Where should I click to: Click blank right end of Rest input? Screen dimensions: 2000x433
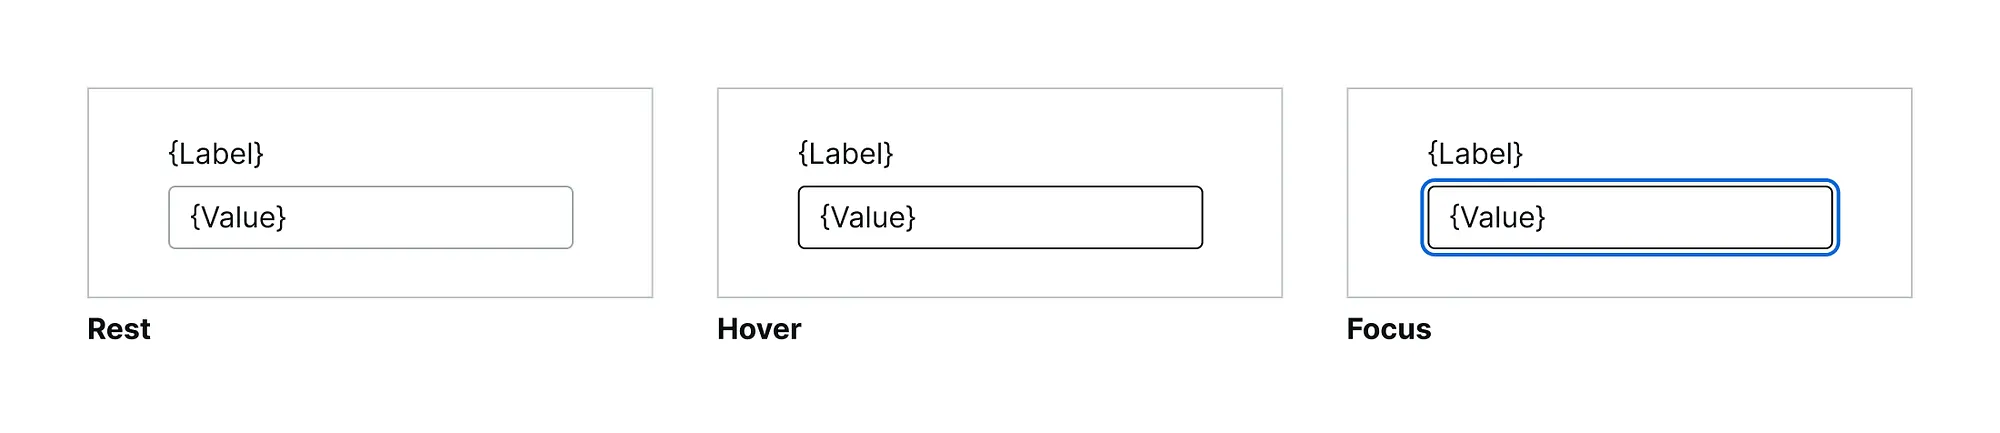point(500,217)
